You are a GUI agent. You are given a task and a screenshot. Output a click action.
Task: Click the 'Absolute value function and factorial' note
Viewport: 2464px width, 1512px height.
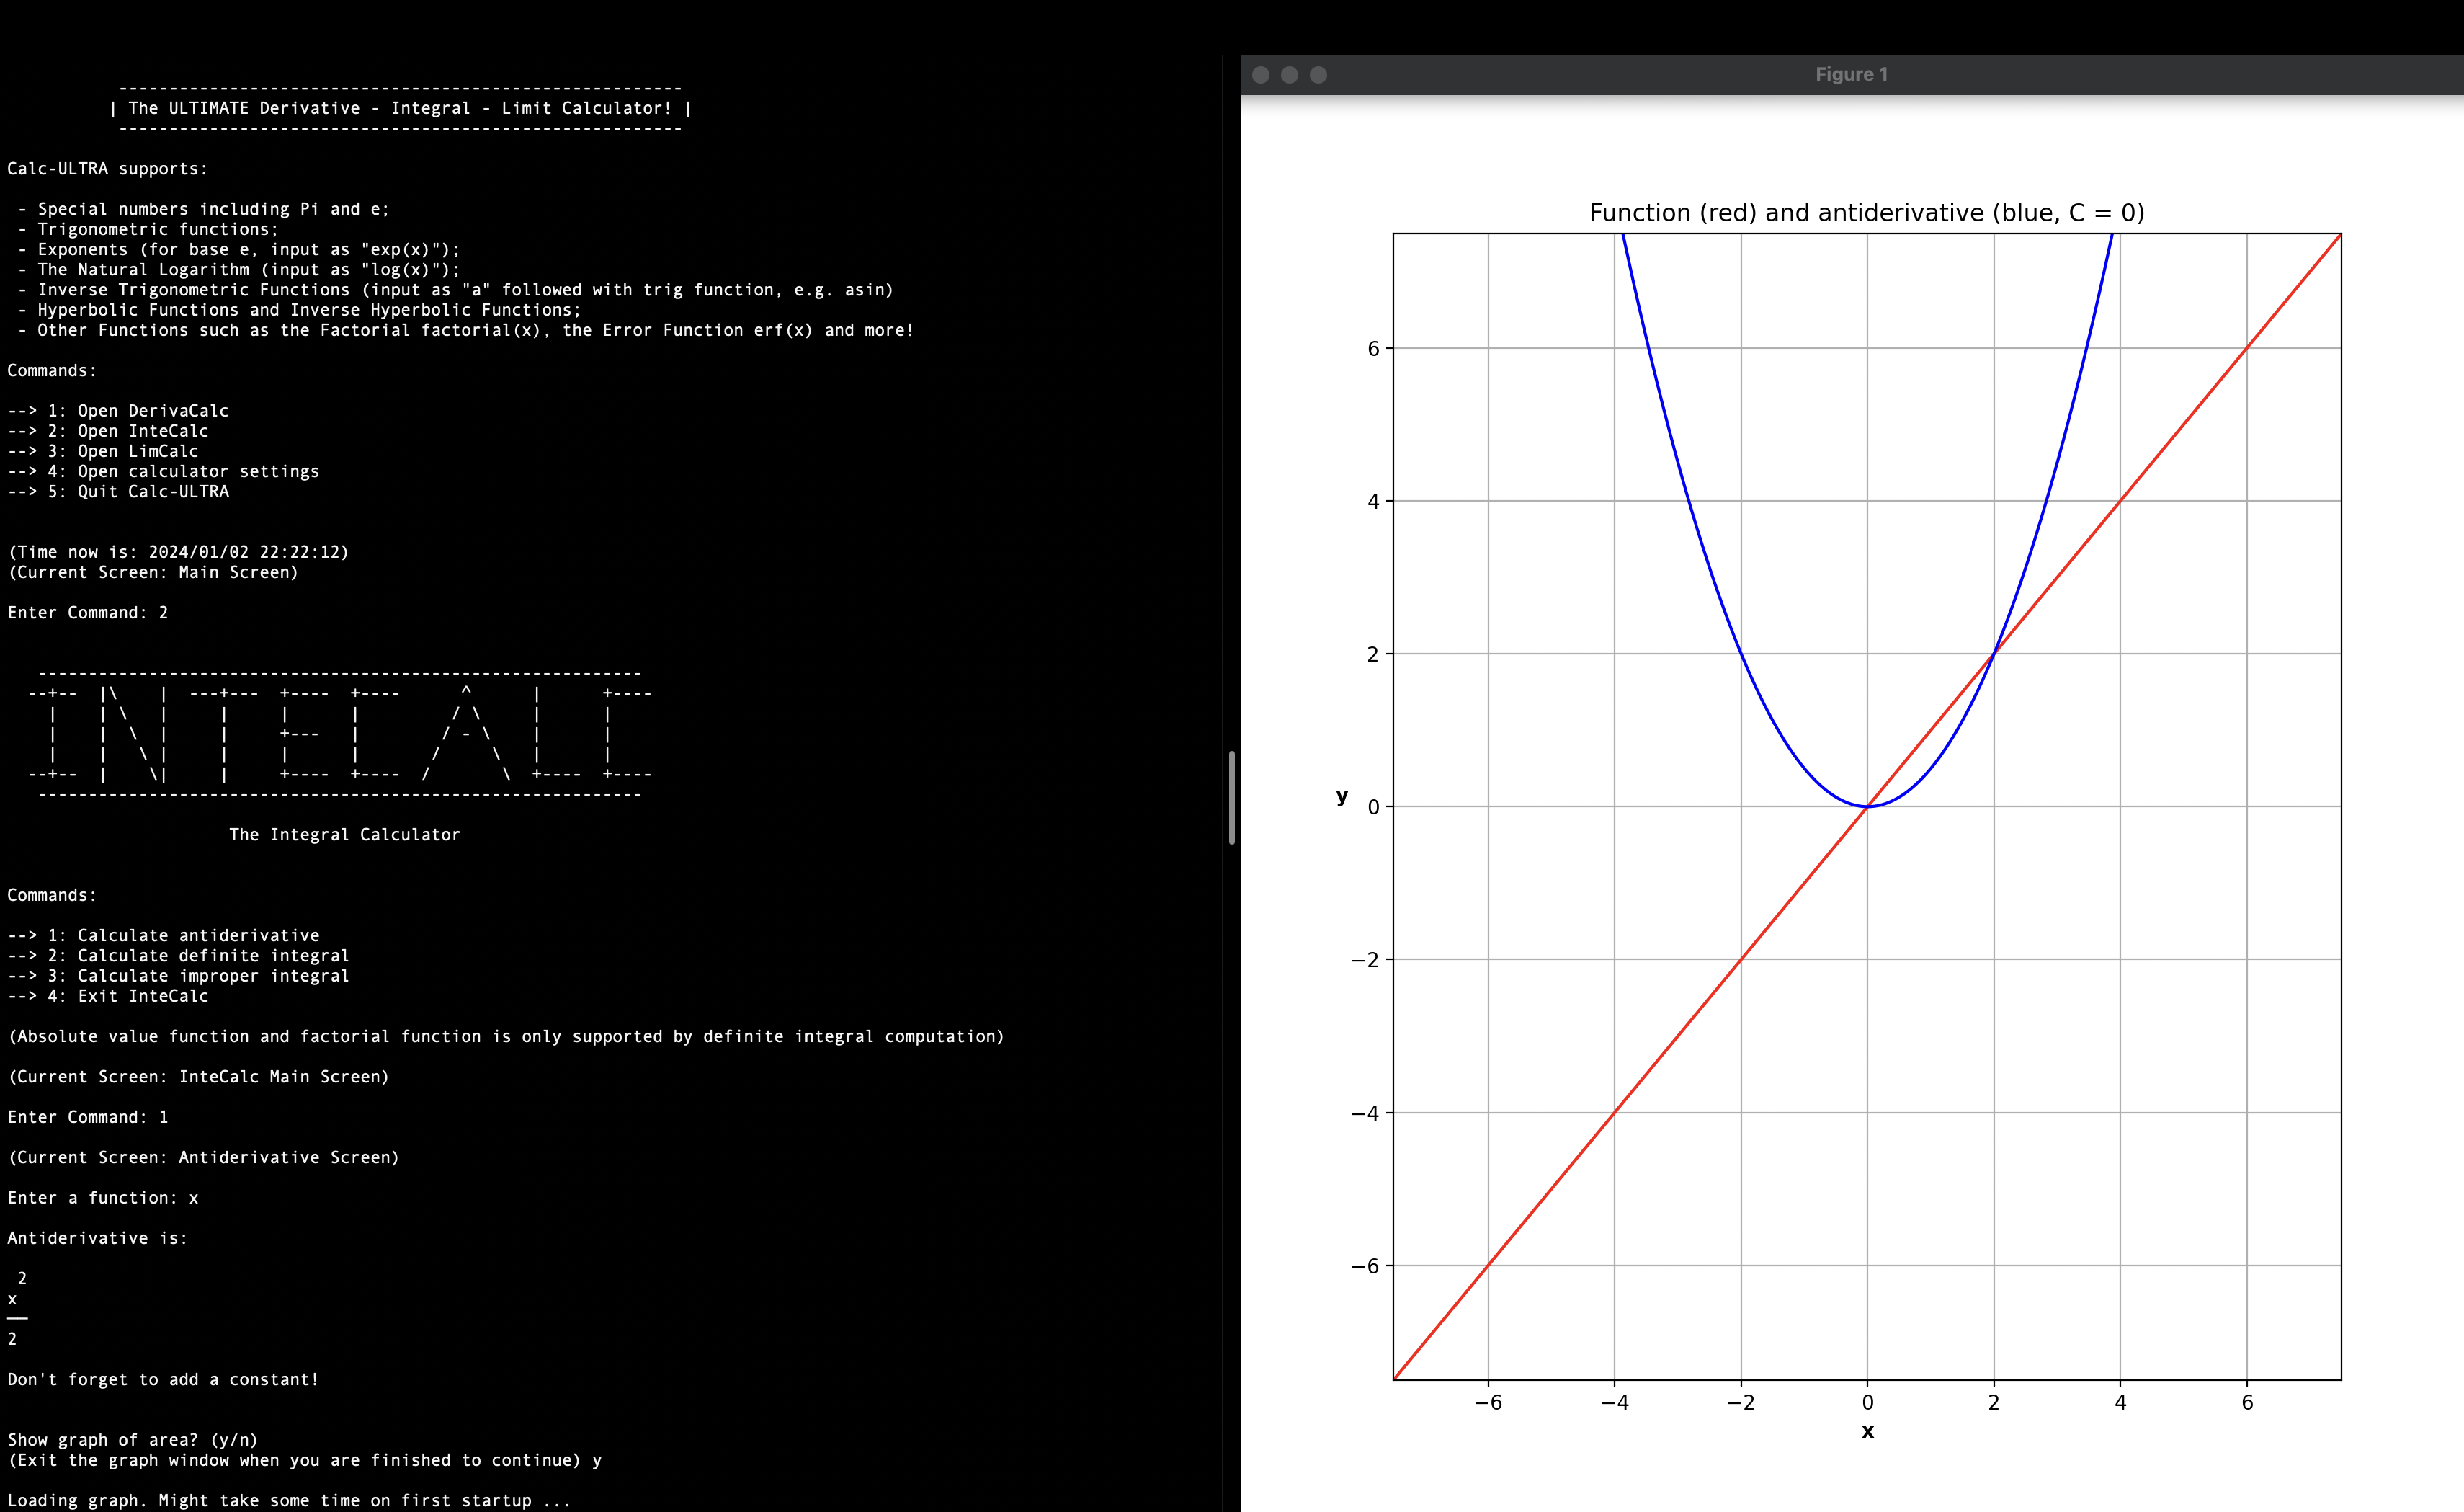506,1037
